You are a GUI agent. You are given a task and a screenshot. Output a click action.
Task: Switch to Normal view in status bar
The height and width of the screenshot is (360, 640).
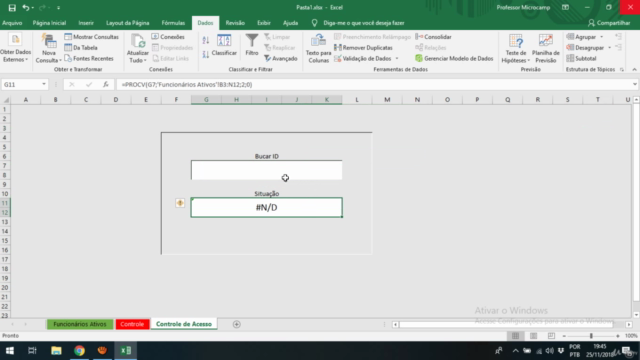click(x=515, y=336)
